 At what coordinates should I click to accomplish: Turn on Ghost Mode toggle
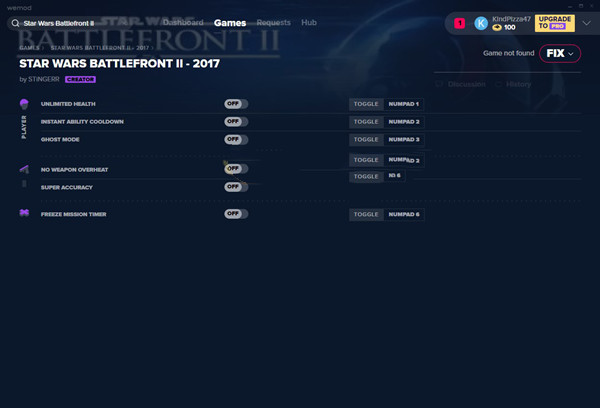(236, 139)
